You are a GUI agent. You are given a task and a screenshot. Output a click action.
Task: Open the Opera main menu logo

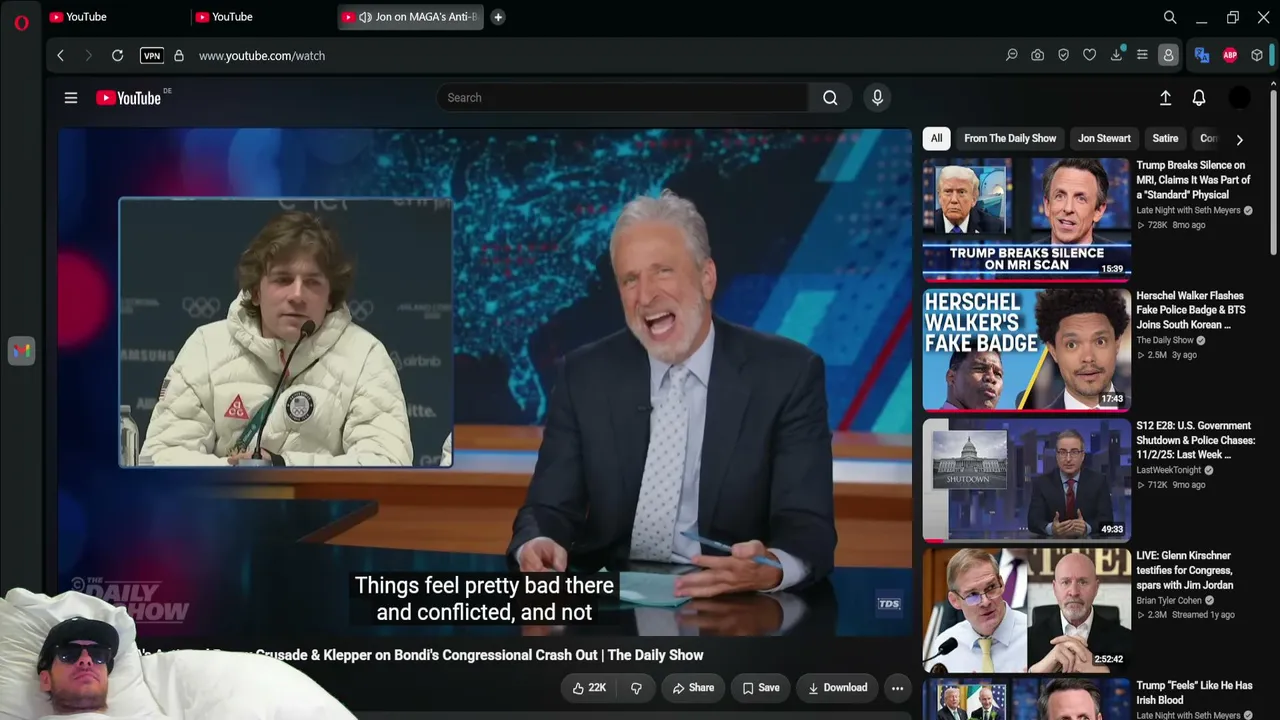click(x=21, y=22)
